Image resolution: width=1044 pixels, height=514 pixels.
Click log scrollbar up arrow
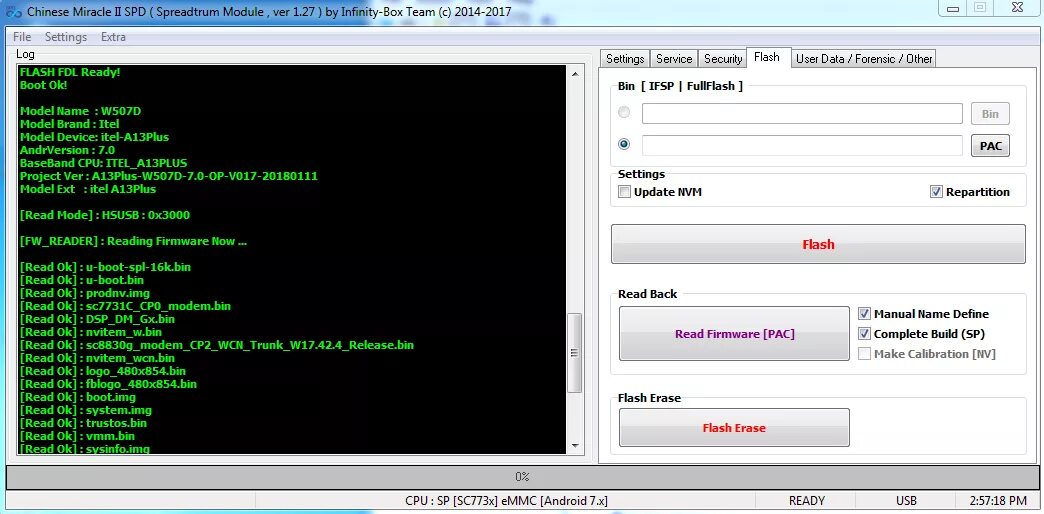click(575, 74)
